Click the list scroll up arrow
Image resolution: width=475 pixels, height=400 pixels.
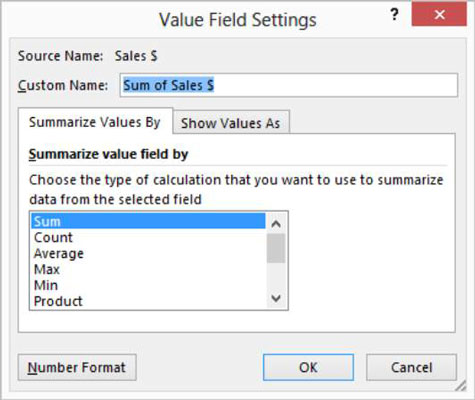276,224
